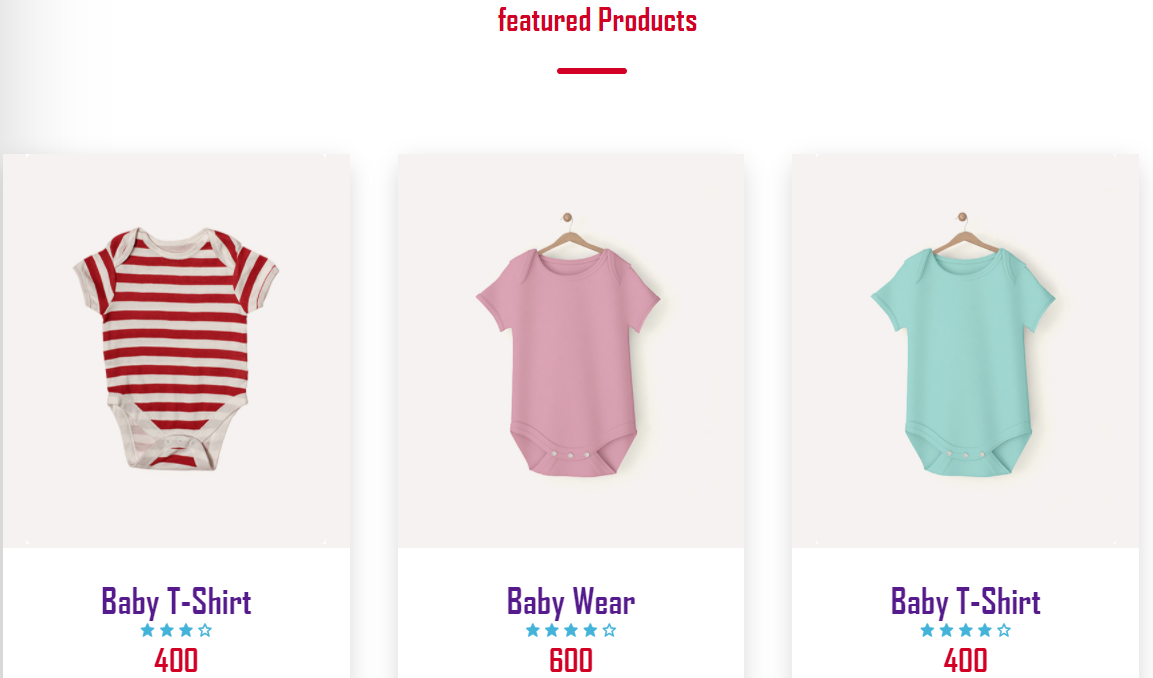Click the 600 price under Baby Wear
This screenshot has width=1153, height=678.
pos(571,660)
